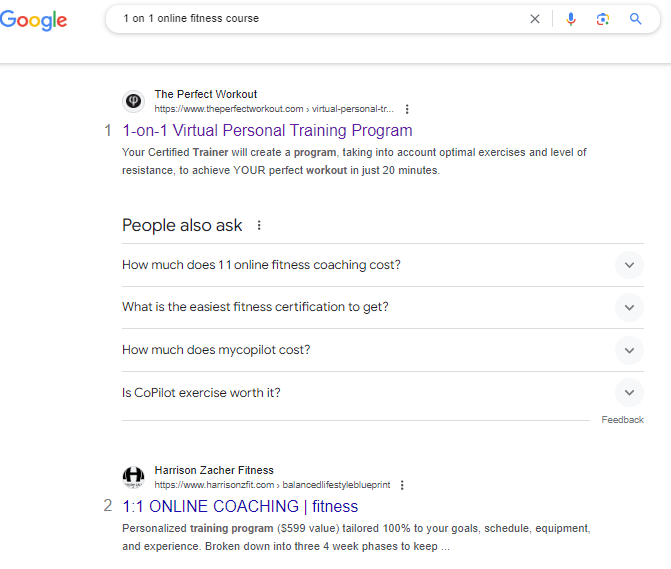Image resolution: width=671 pixels, height=569 pixels.
Task: Click Harrison Zacher Fitness site favicon
Action: pyautogui.click(x=134, y=477)
